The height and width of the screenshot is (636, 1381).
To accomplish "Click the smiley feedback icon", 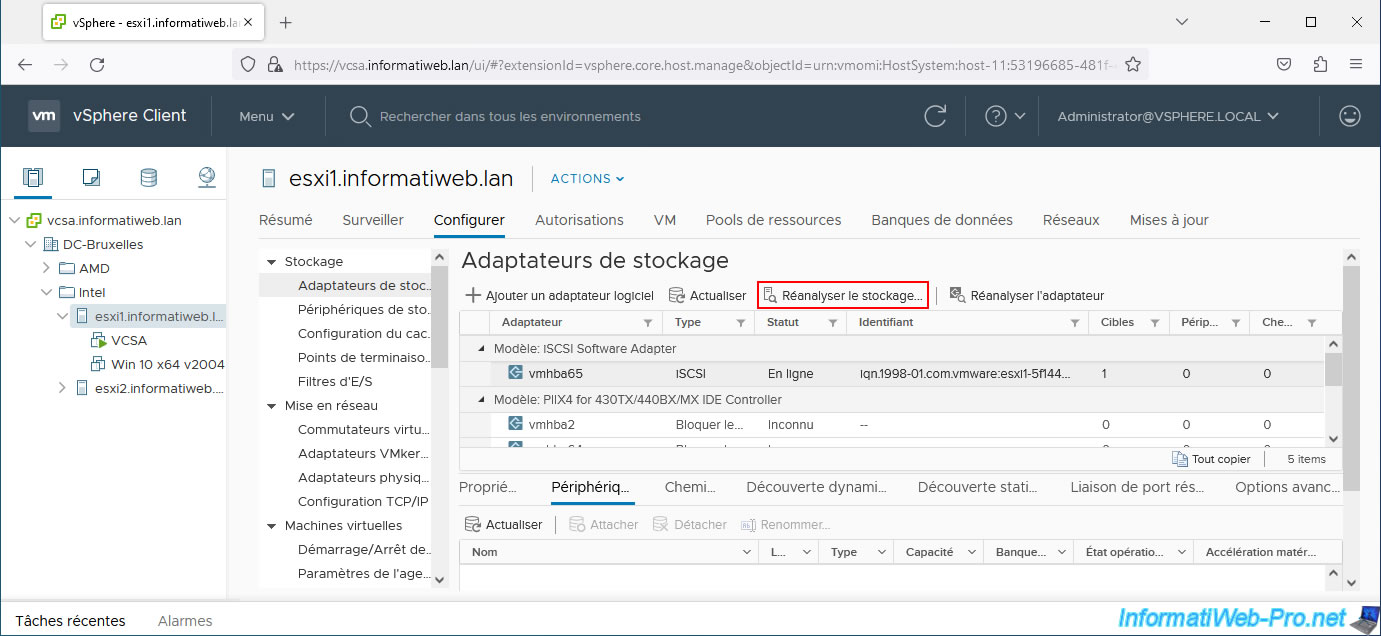I will (x=1350, y=116).
